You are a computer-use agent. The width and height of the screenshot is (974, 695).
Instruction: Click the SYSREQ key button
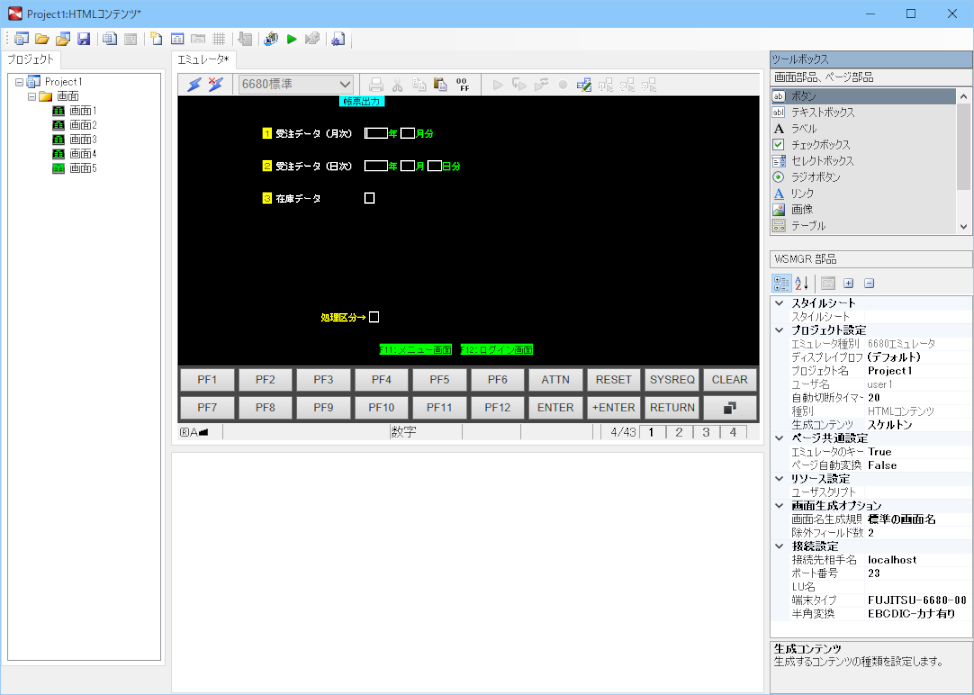tap(672, 379)
